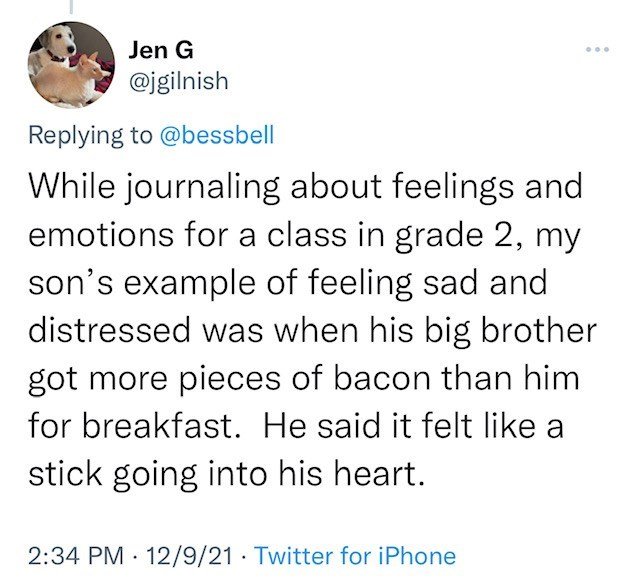Click the tweet line starting "While journaling"
Viewport: 640px width, 585px height.
point(305,188)
